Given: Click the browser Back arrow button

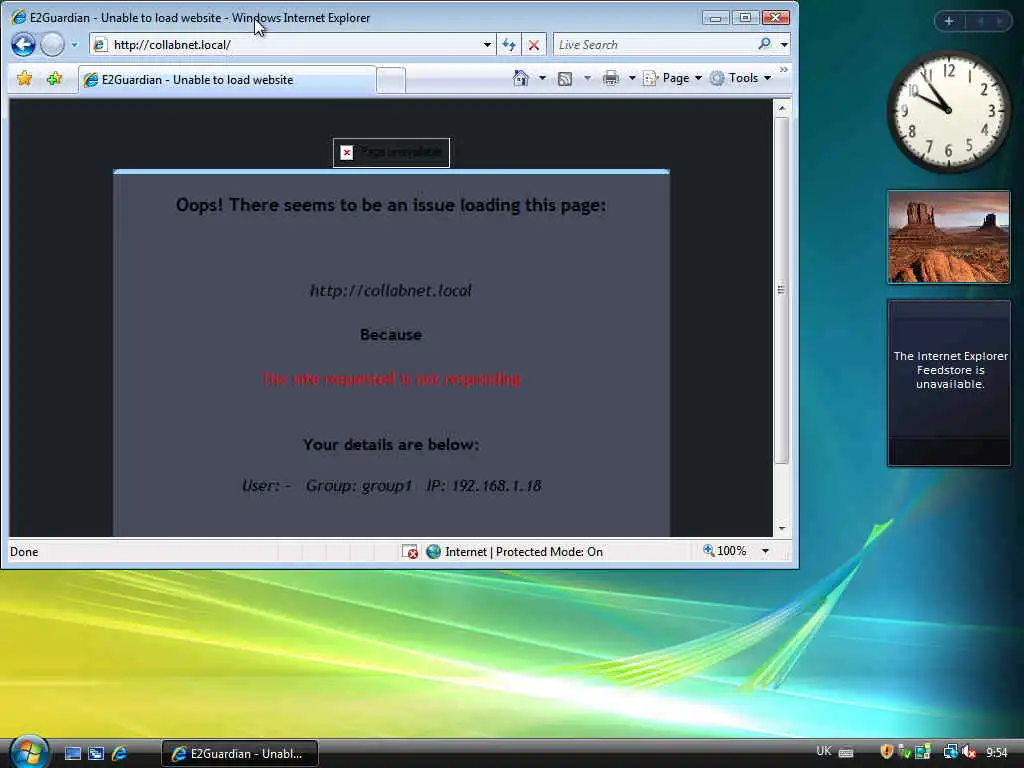Looking at the screenshot, I should [x=24, y=44].
